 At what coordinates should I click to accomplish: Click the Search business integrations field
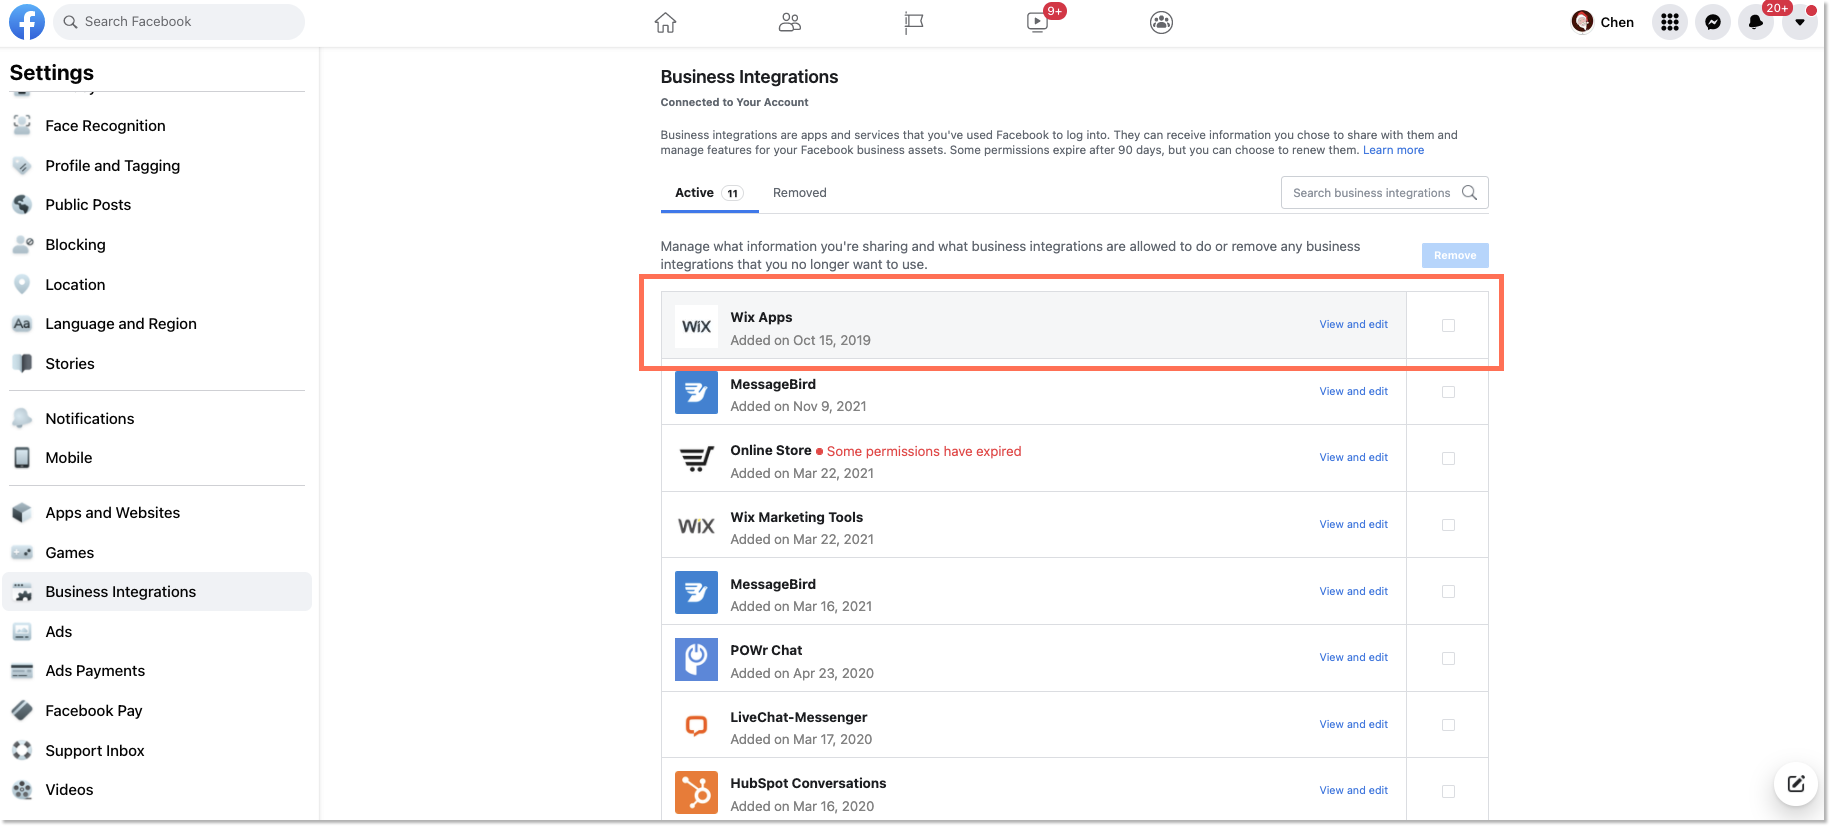[x=1384, y=193]
